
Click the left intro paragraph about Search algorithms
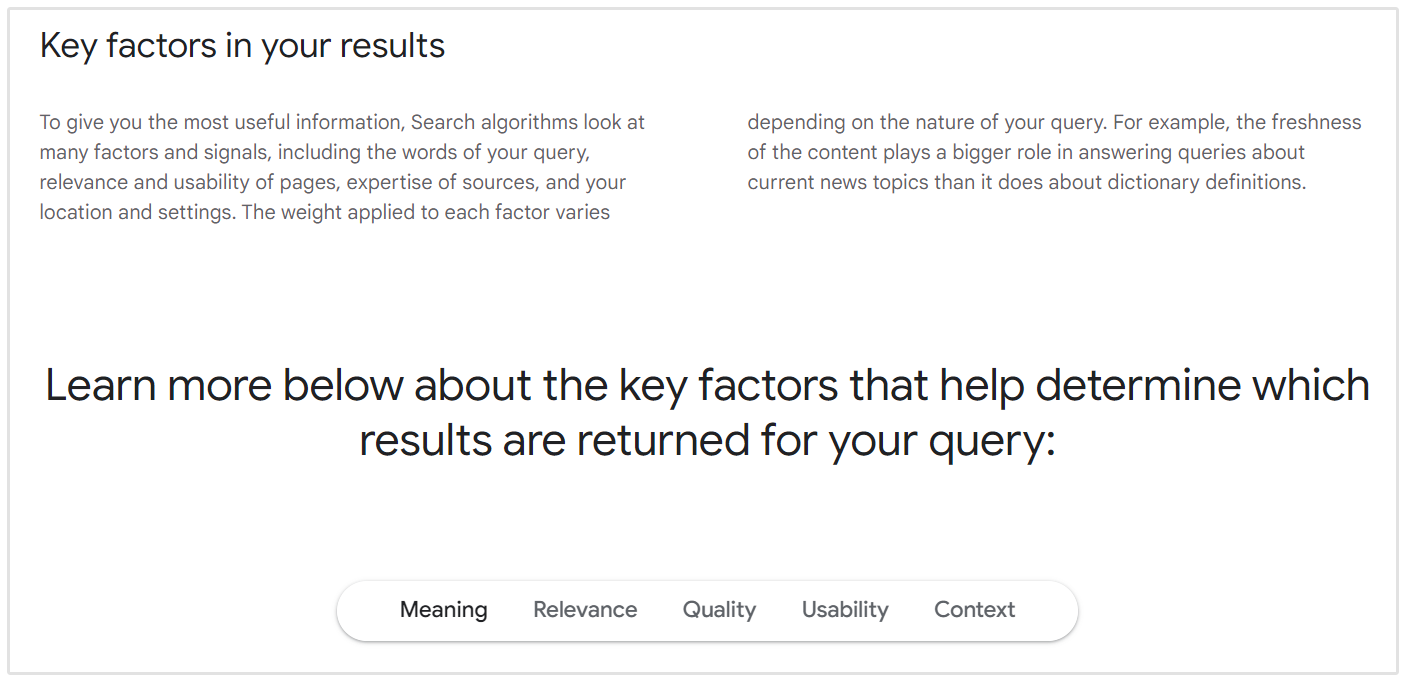pyautogui.click(x=342, y=166)
